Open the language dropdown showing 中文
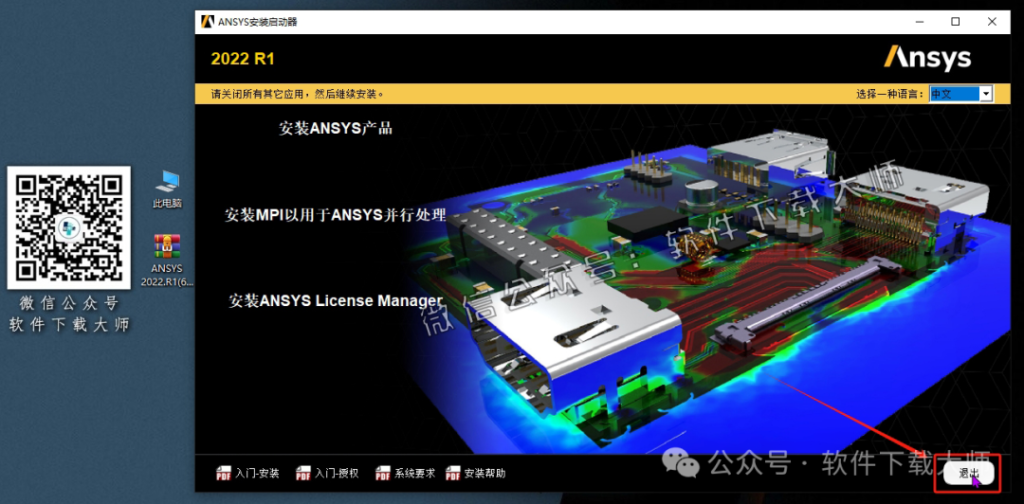This screenshot has height=504, width=1024. 961,94
